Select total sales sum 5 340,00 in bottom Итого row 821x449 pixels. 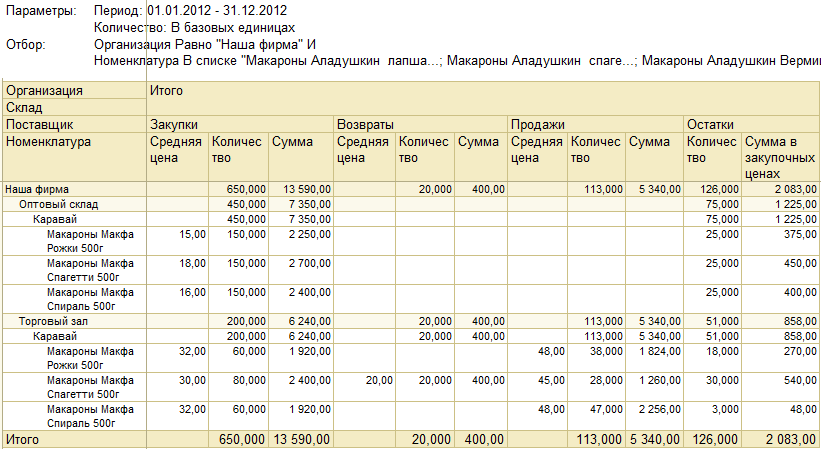coord(654,440)
